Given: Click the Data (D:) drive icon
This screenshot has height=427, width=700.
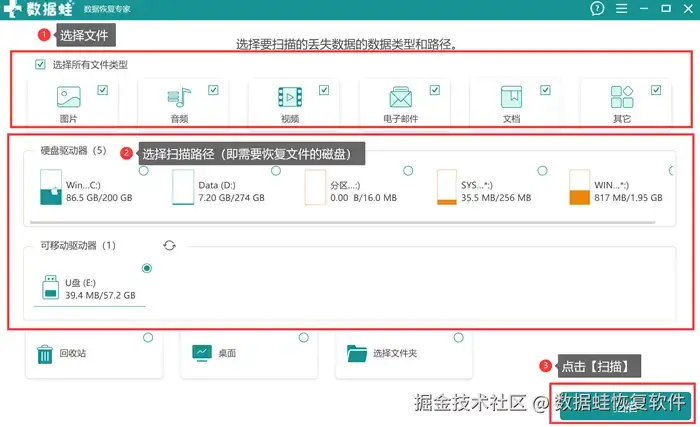Looking at the screenshot, I should pos(183,187).
